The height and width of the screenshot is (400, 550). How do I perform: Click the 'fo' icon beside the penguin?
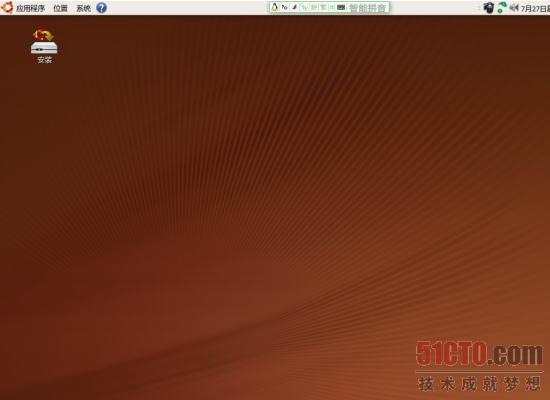(x=284, y=7)
